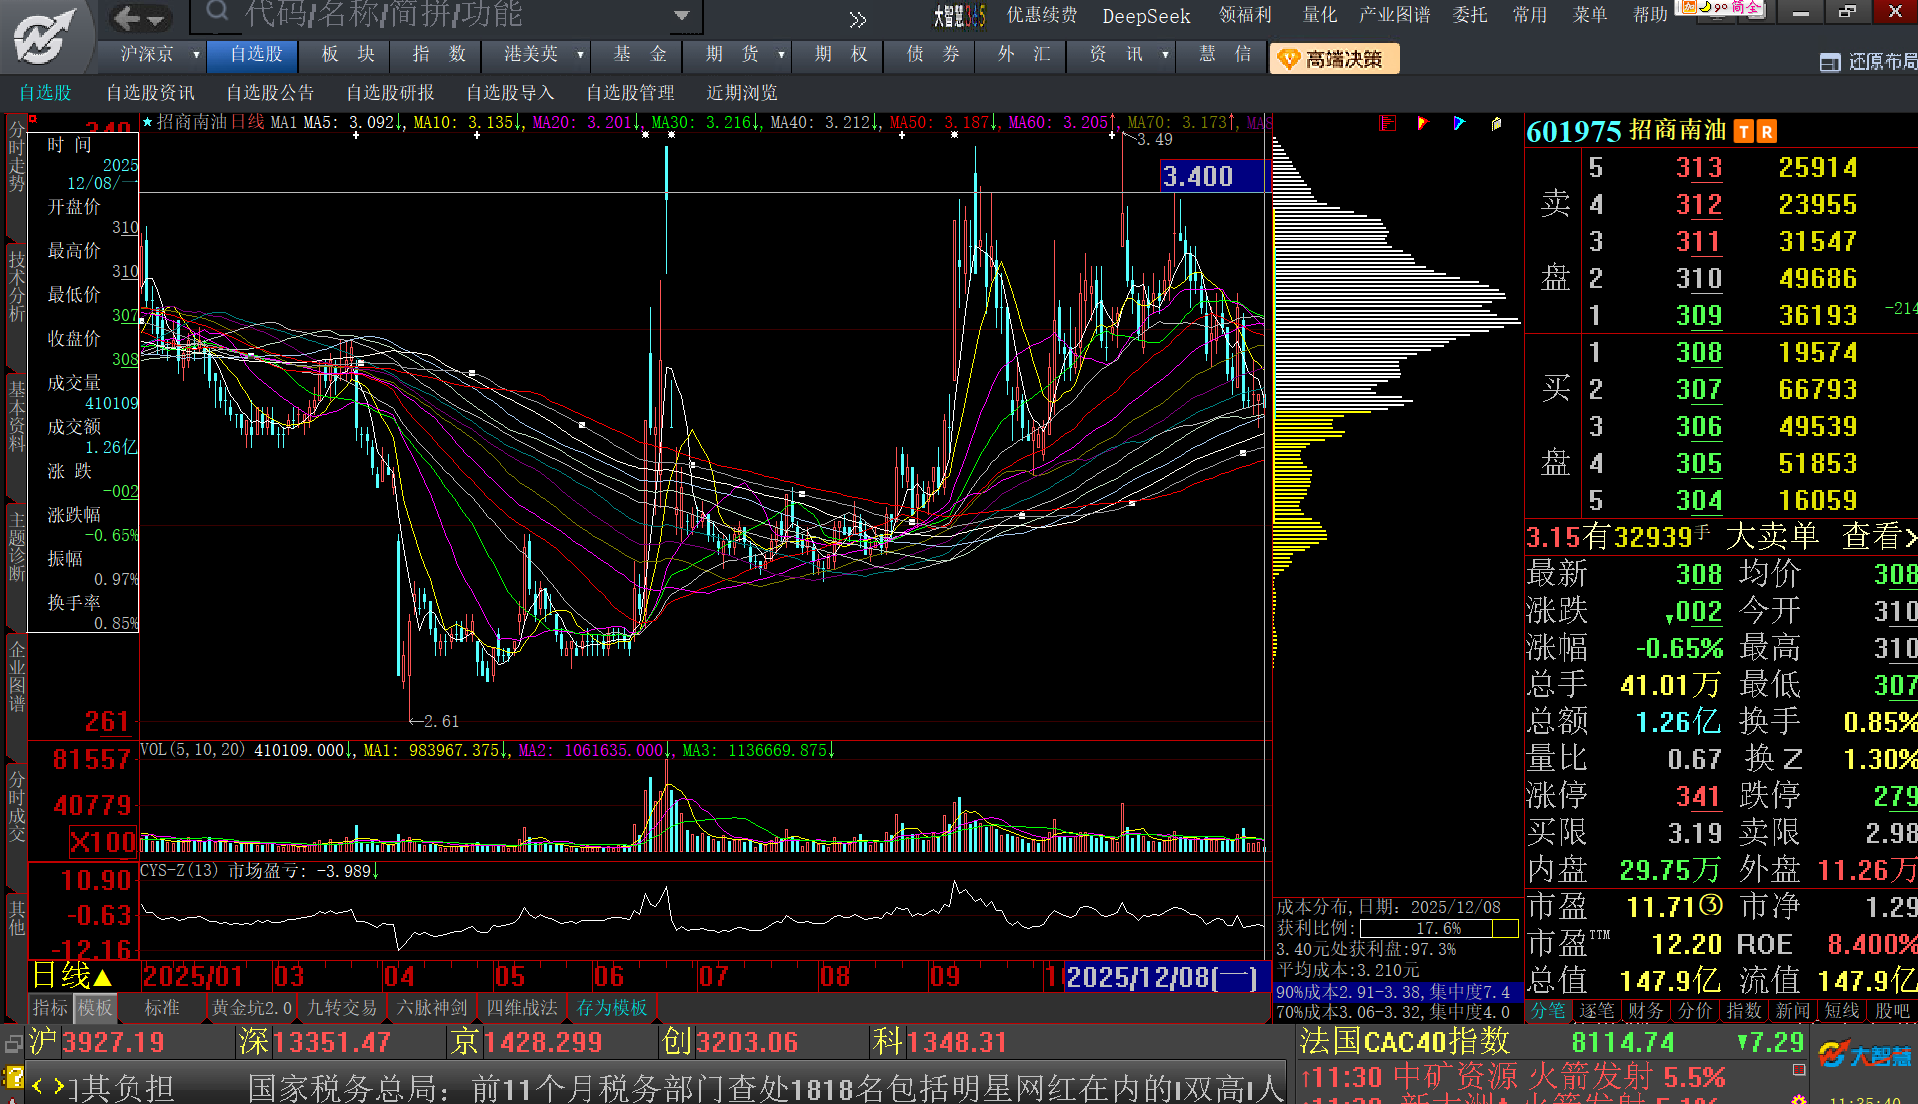Open the 股吧 tab in quote panel
Viewport: 1918px width, 1104px height.
[1892, 1011]
